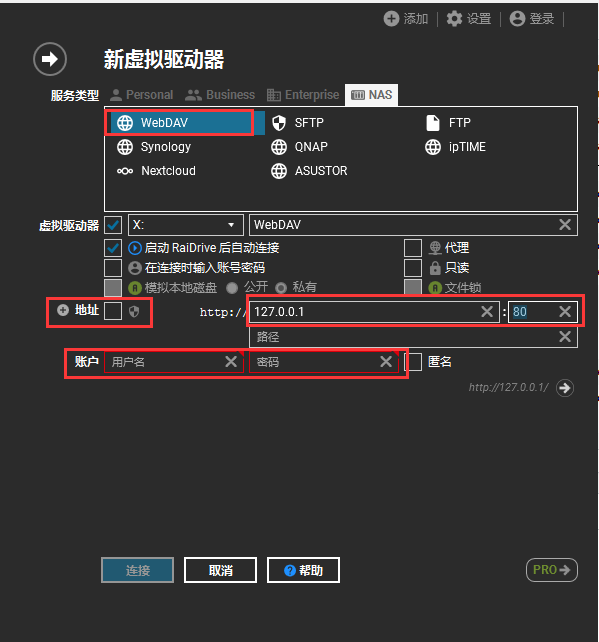599x642 pixels.
Task: Enable the proxy checkbox
Action: (413, 248)
